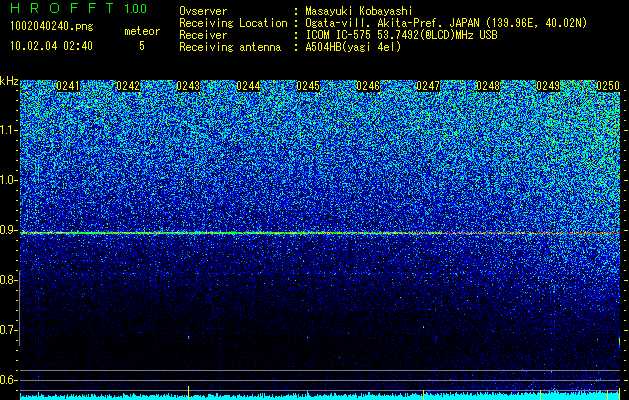Click the 0242 time marker label
Viewport: 629px width, 400px height.
(x=128, y=86)
